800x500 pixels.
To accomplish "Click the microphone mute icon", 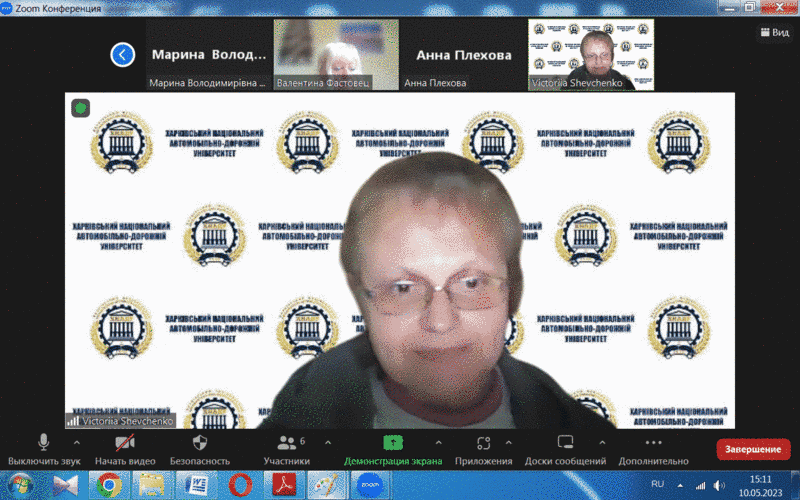I will tap(44, 442).
